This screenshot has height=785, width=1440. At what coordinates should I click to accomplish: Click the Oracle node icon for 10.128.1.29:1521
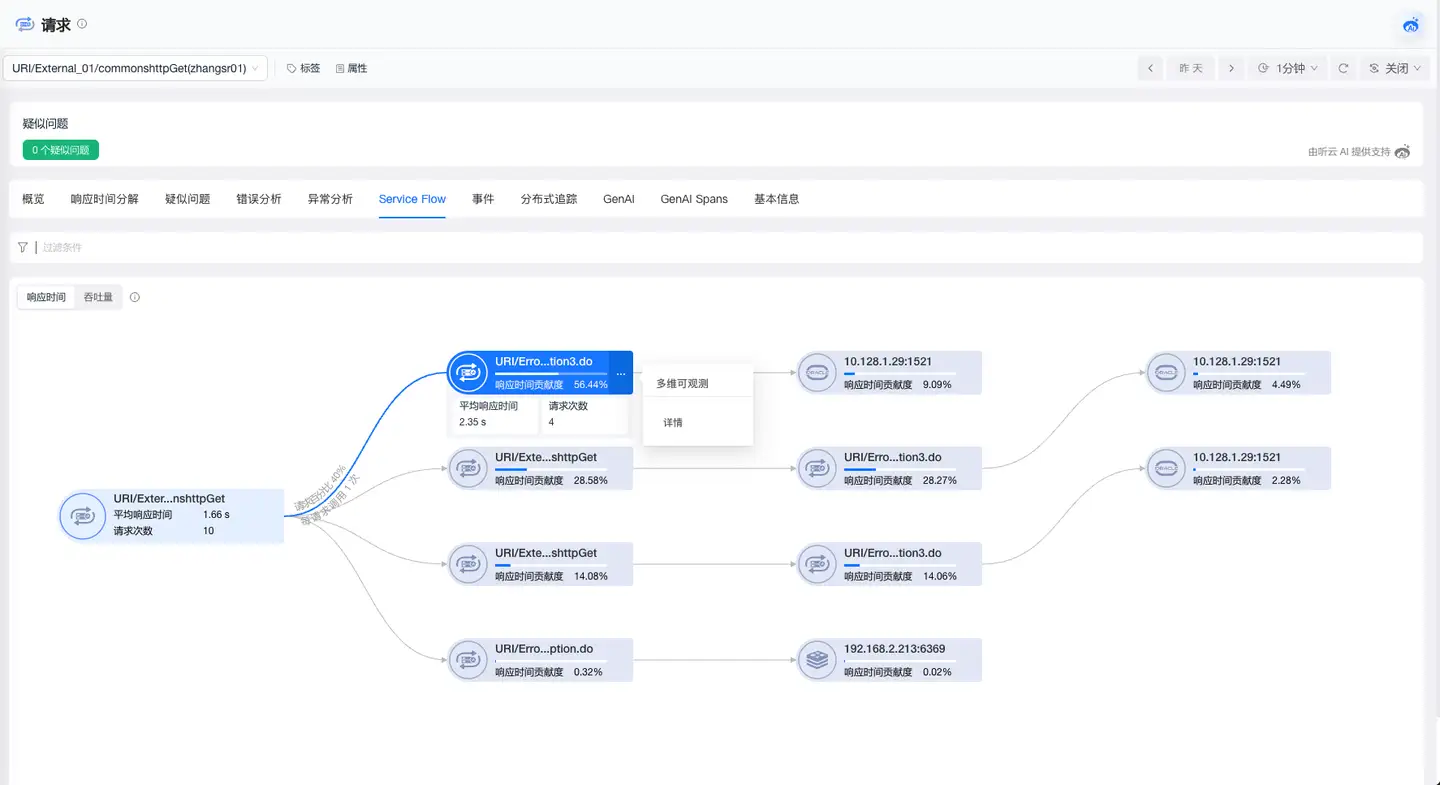[x=817, y=371]
